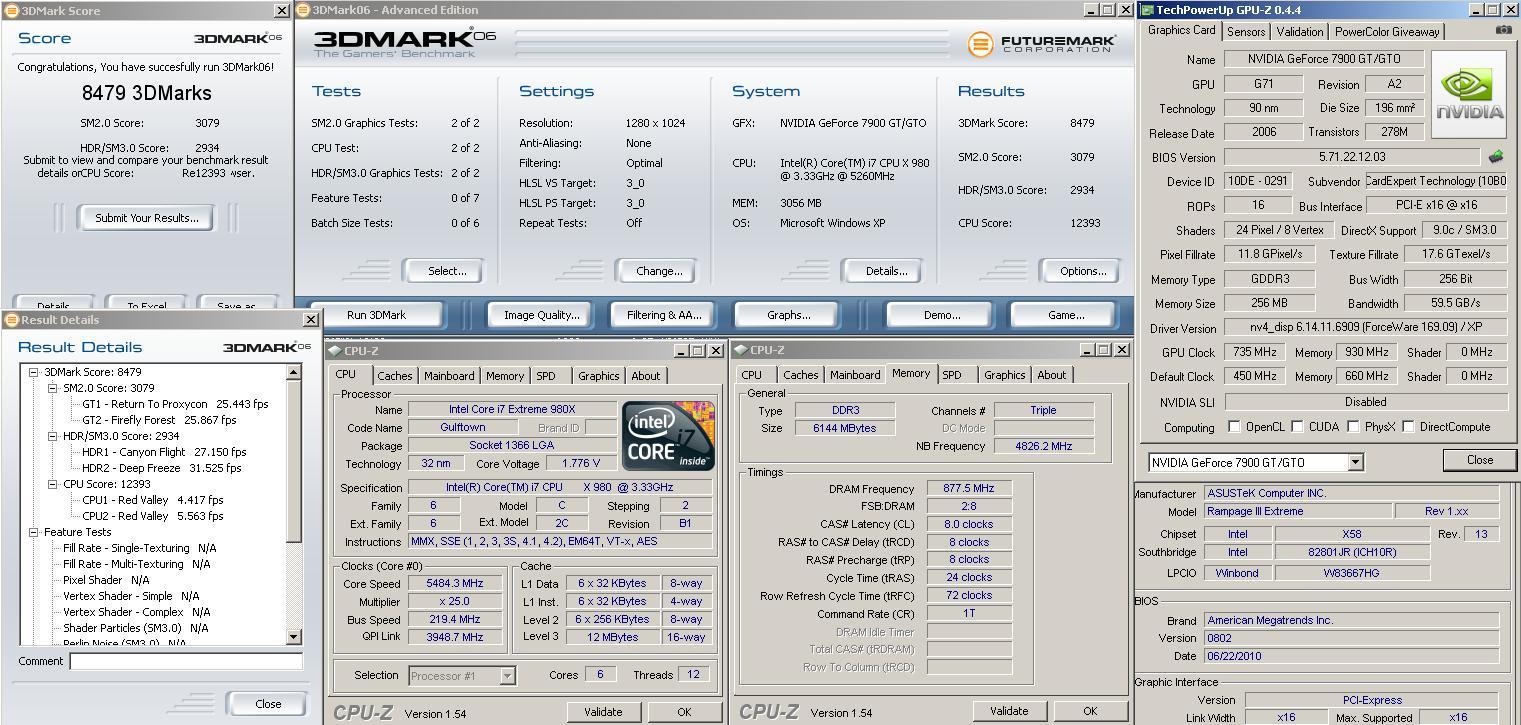
Task: Click Validate in the left CPU-Z window
Action: 602,712
